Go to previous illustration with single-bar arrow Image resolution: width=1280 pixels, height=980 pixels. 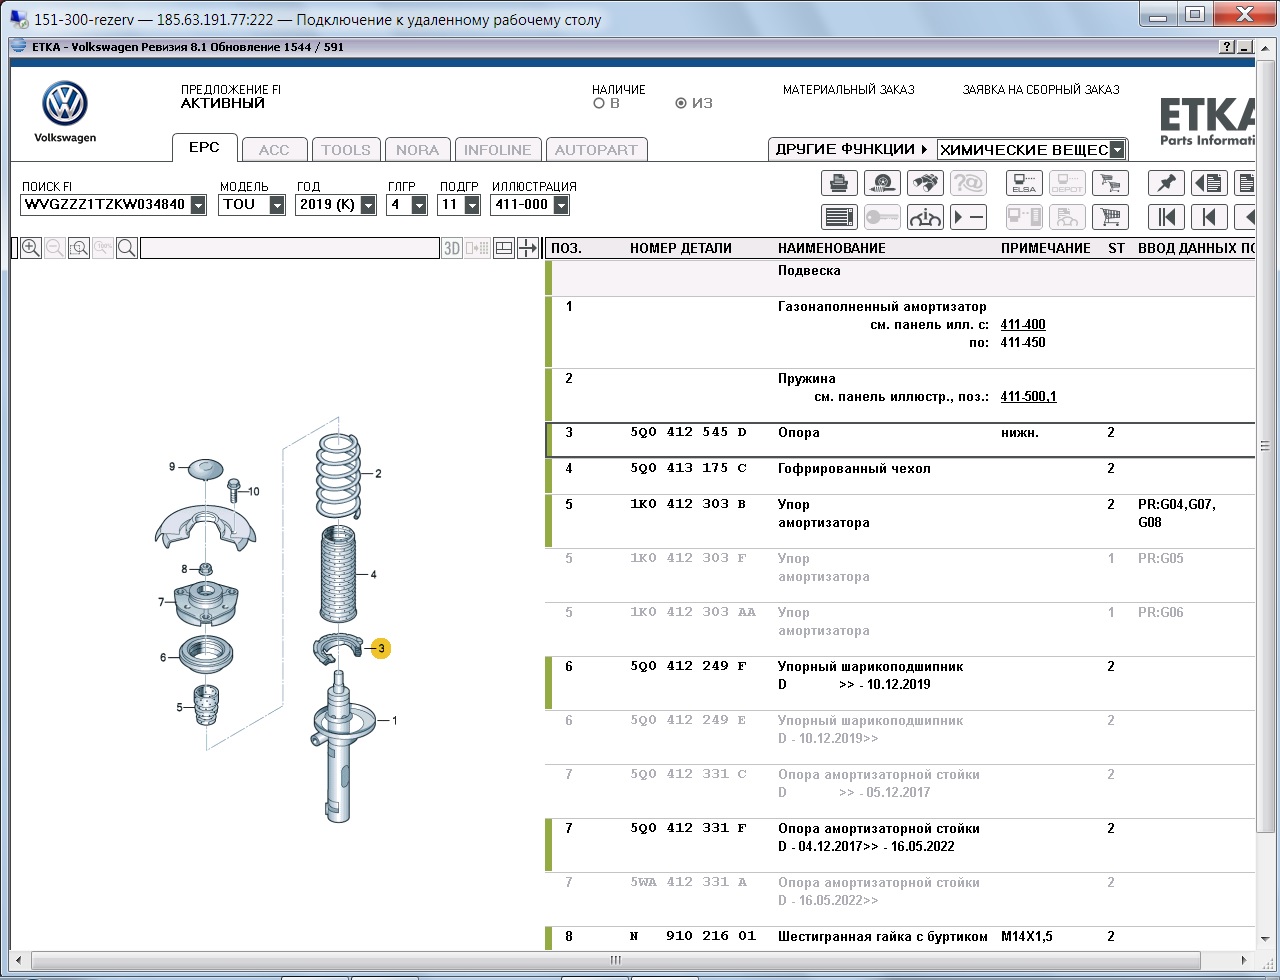click(1209, 217)
